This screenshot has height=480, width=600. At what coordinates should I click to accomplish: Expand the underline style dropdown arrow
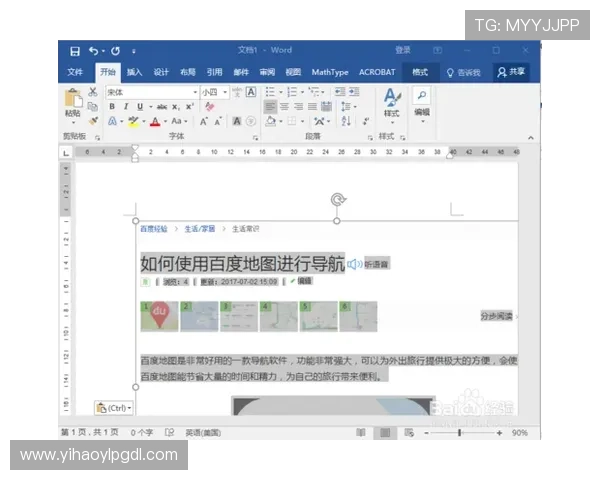point(150,107)
